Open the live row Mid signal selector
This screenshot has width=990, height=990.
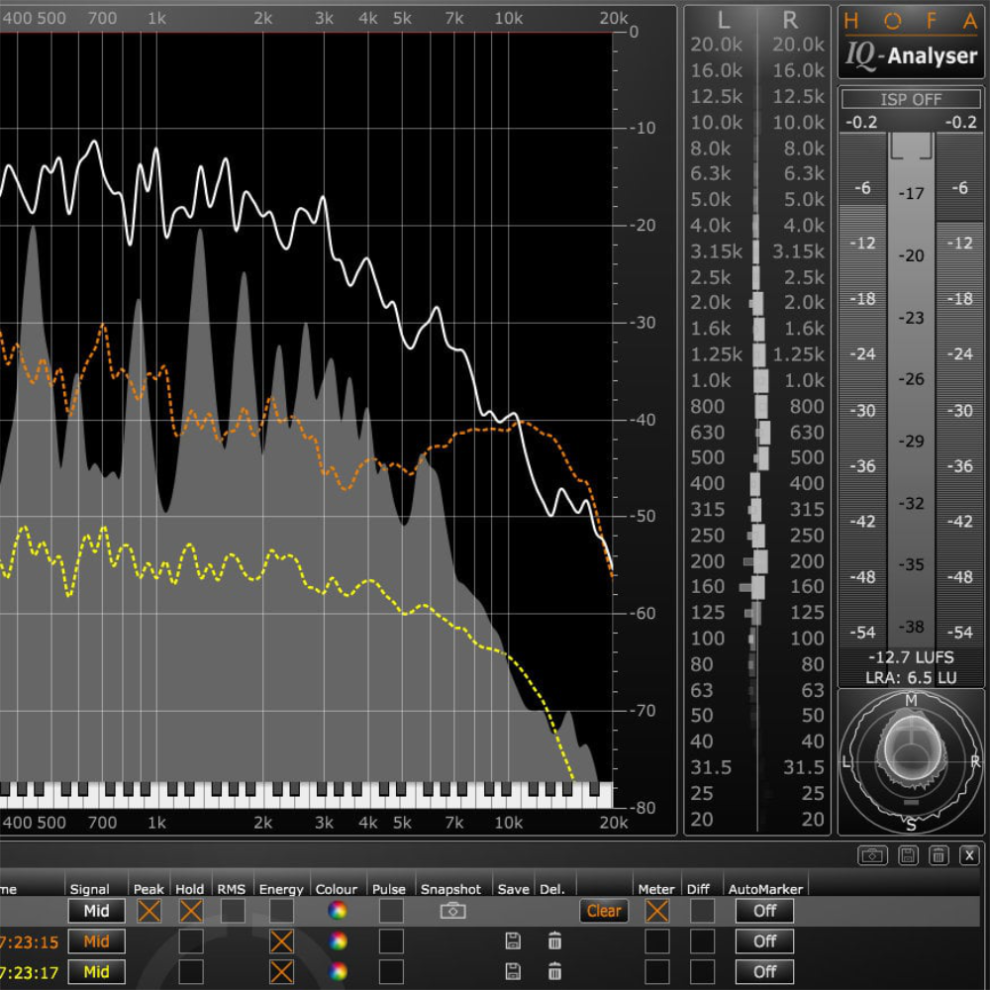[96, 911]
